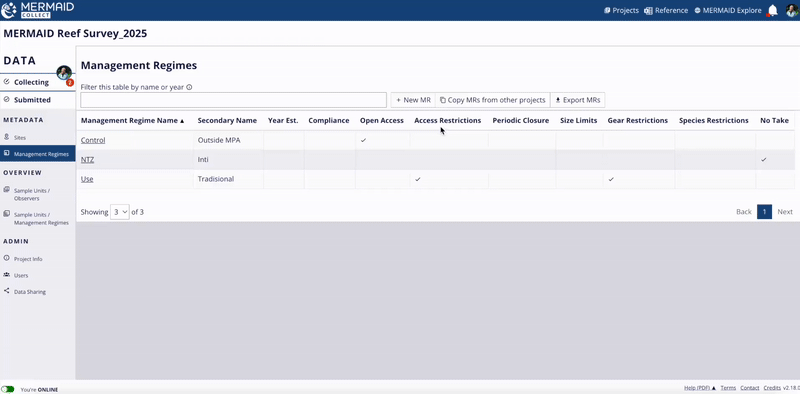Open the Terms link
This screenshot has height=394, width=800.
(x=728, y=388)
